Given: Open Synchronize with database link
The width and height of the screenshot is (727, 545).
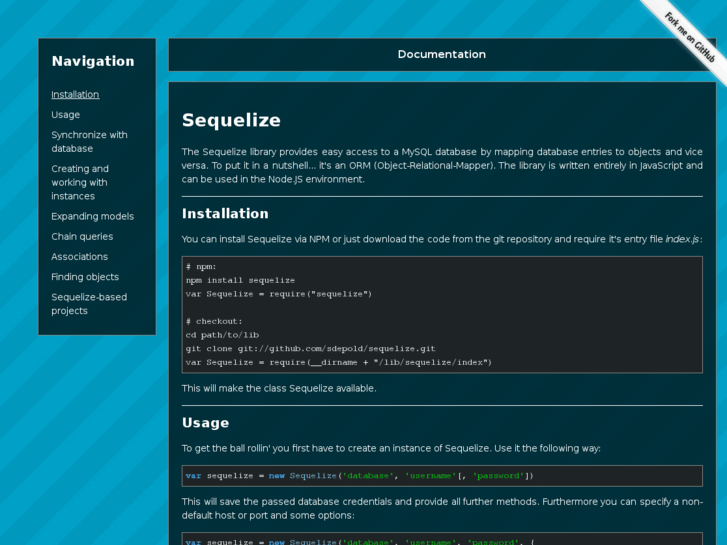Looking at the screenshot, I should (x=89, y=142).
